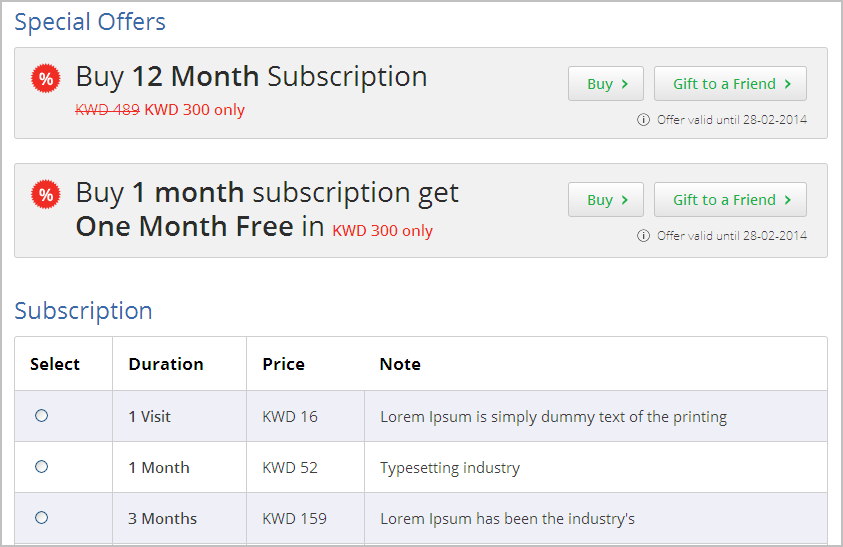
Task: Gift the One Month Free offer to a friend
Action: click(730, 200)
